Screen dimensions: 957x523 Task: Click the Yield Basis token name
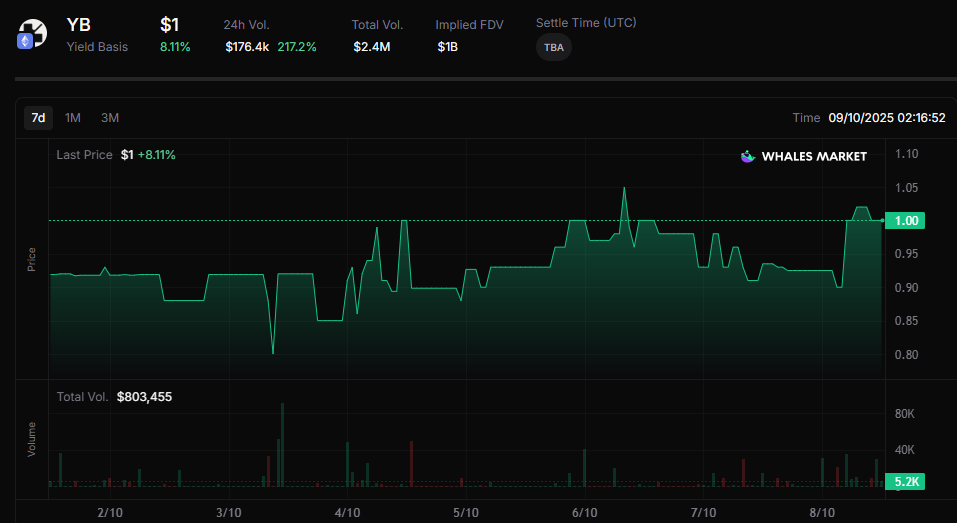pyautogui.click(x=97, y=47)
